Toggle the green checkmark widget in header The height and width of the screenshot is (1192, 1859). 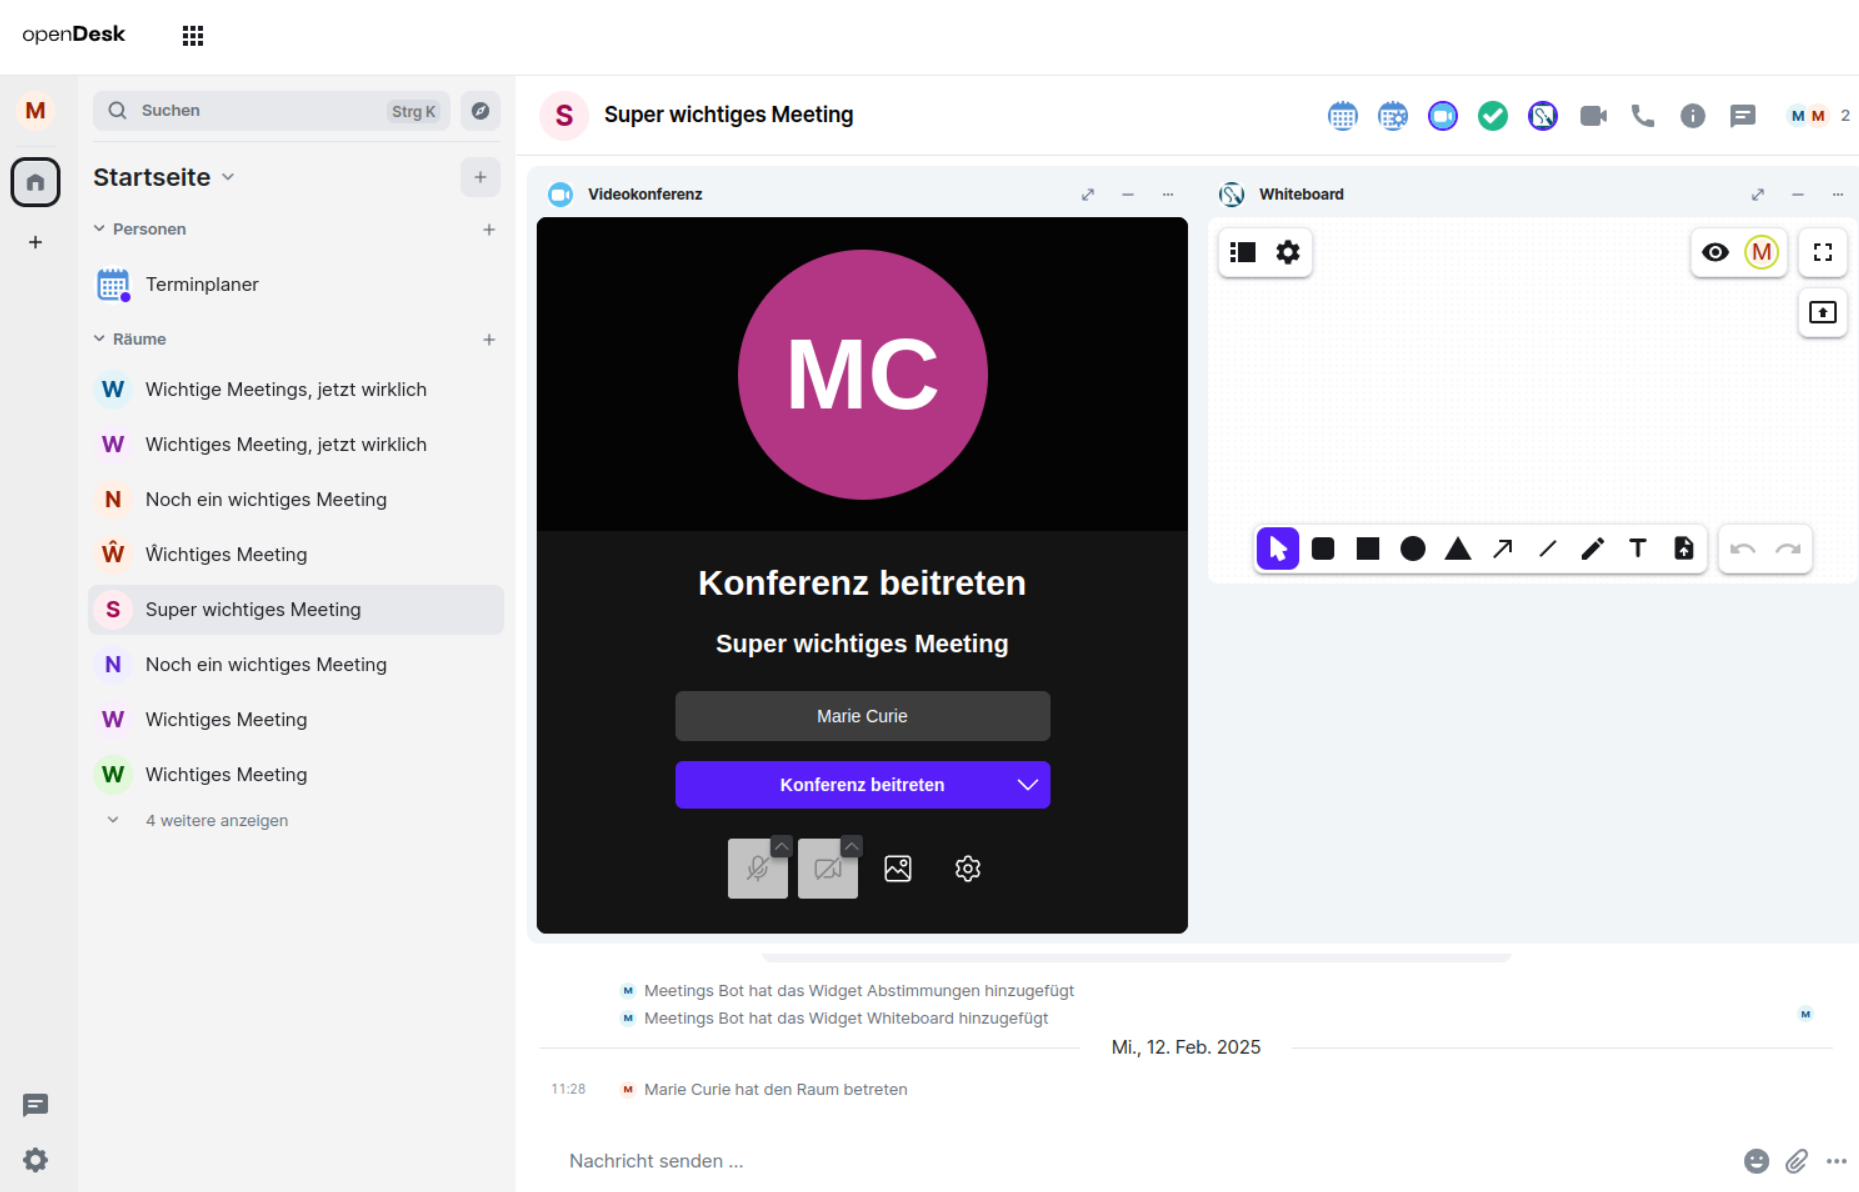[1493, 116]
